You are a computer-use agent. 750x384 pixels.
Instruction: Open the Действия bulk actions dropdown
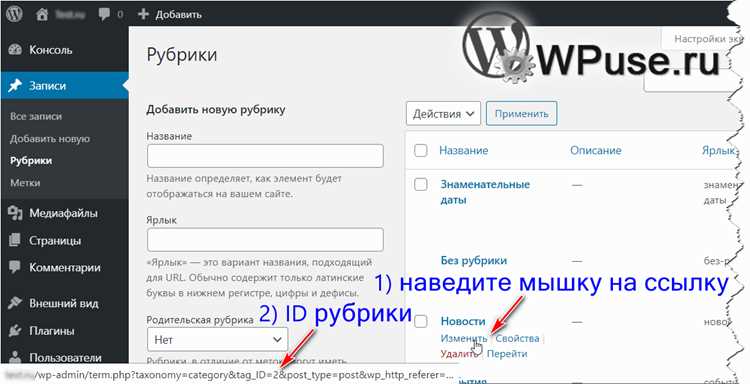click(443, 114)
